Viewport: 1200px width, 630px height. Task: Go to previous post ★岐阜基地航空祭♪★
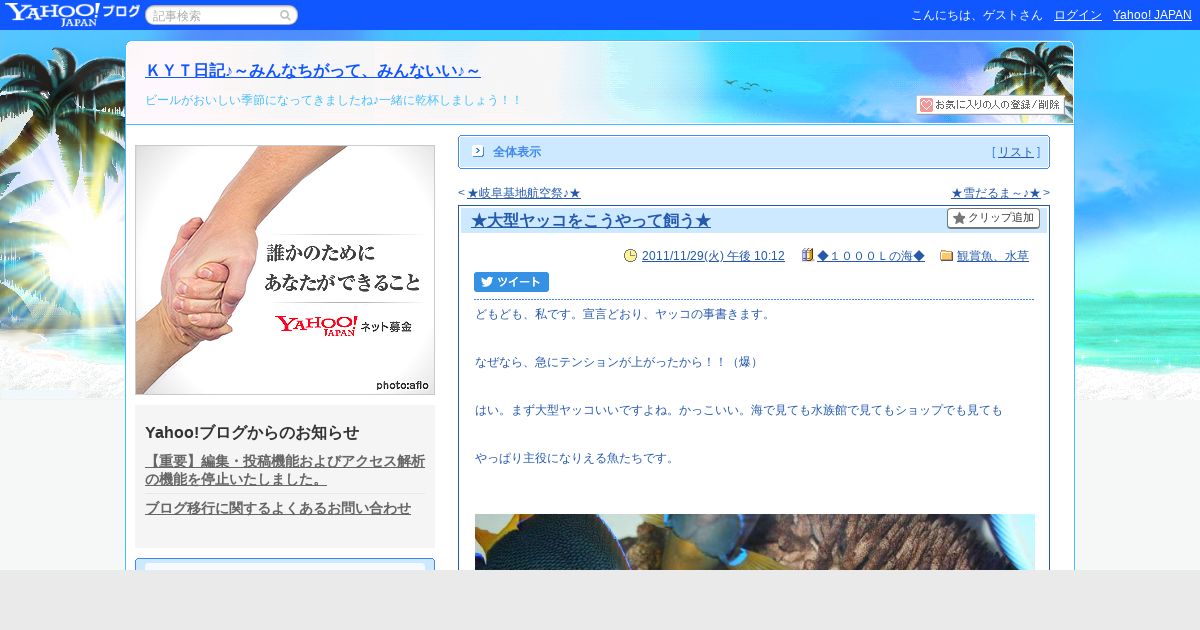[x=524, y=193]
